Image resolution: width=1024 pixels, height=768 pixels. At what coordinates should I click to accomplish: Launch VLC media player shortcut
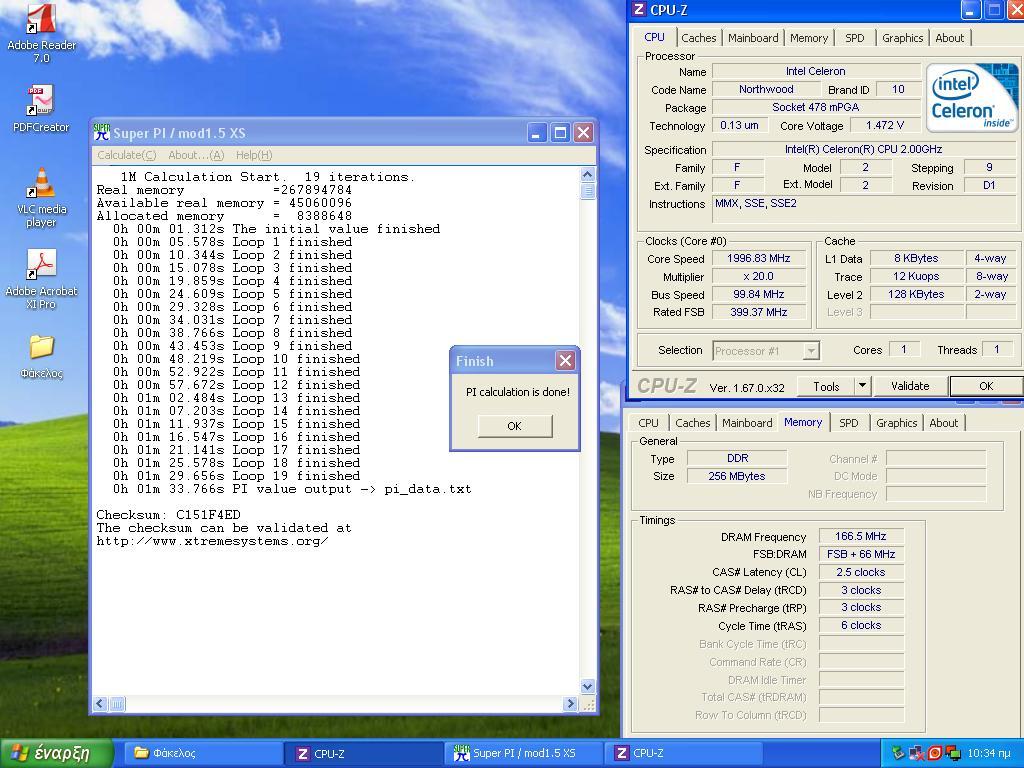pos(41,197)
